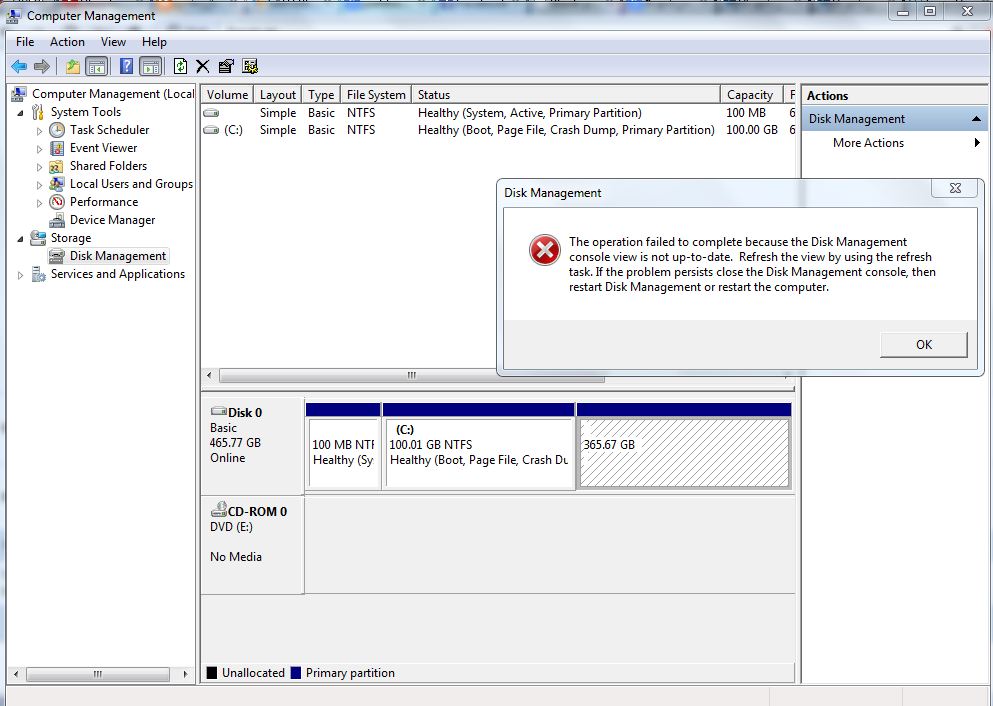Viewport: 993px width, 706px height.
Task: Click the Storage node icon
Action: (x=38, y=238)
